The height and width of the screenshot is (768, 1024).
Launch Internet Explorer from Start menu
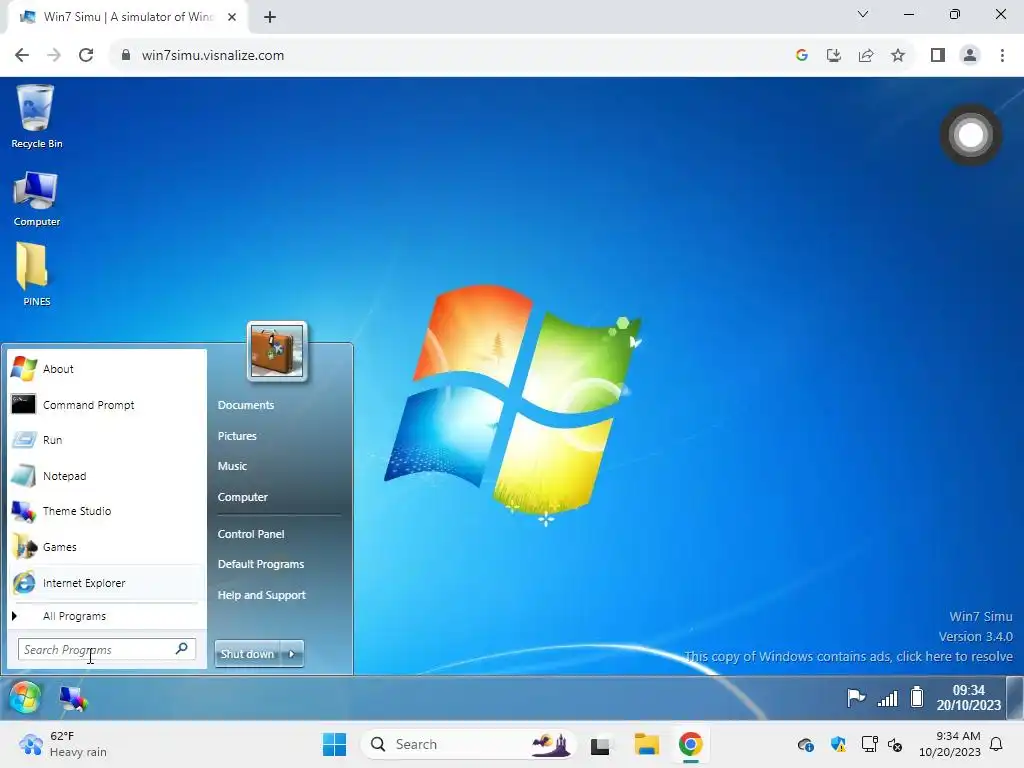pyautogui.click(x=104, y=583)
